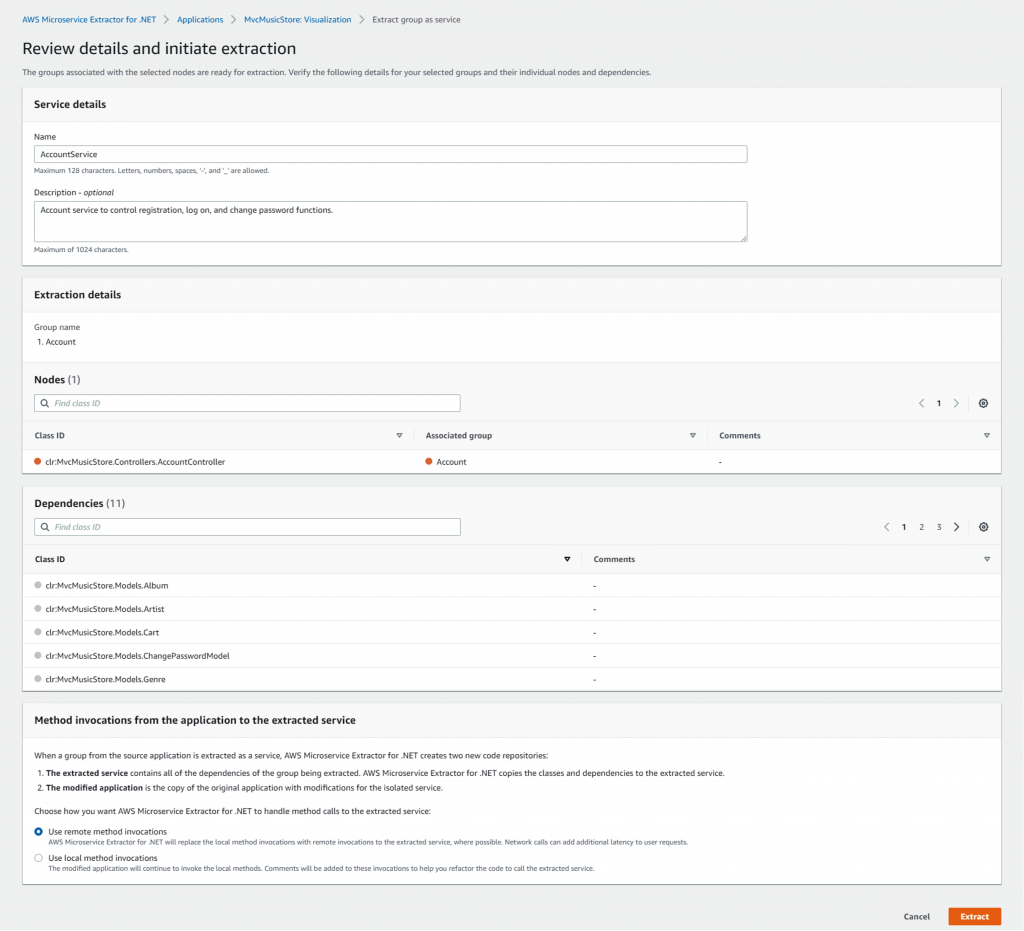Click the magnifier icon in Dependencies search box
The image size is (1024, 931).
[44, 526]
